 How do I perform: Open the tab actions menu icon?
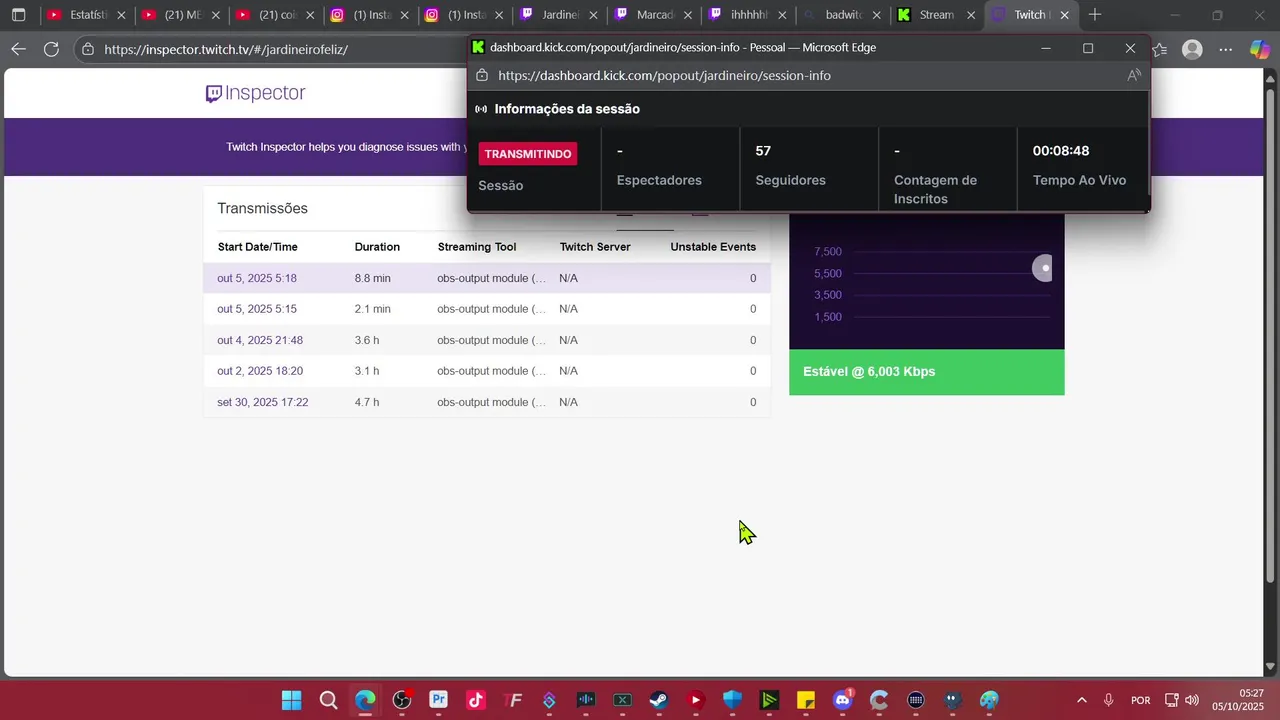click(x=18, y=15)
